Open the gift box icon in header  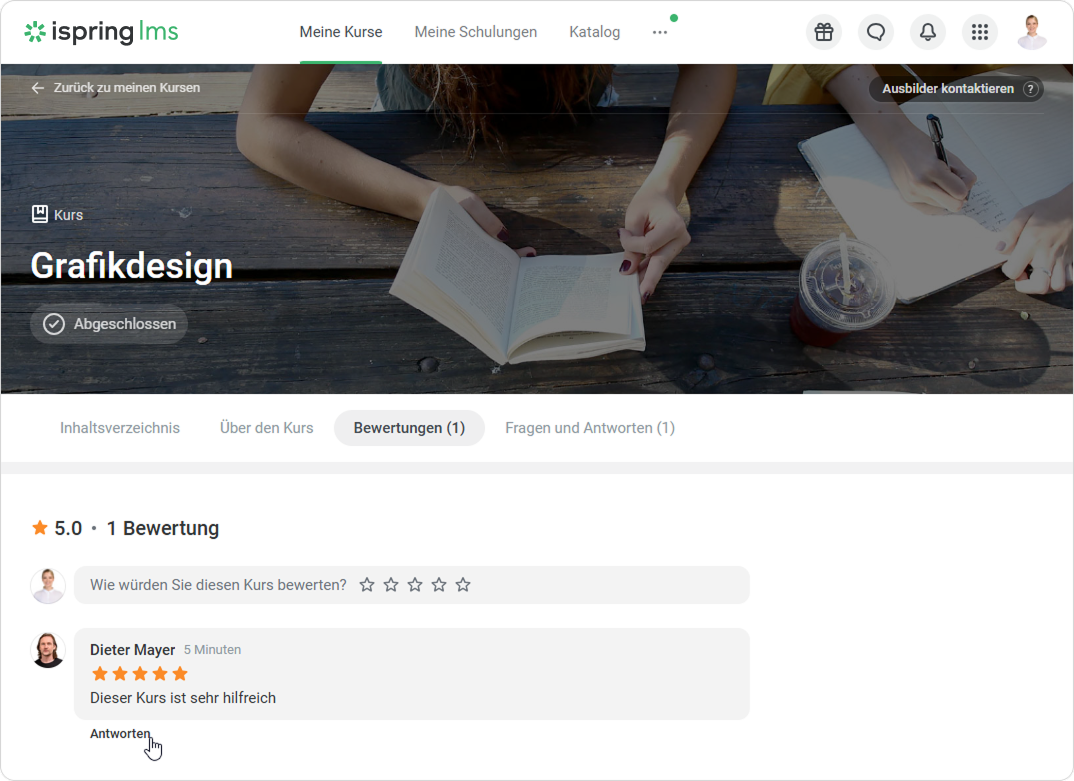(823, 32)
